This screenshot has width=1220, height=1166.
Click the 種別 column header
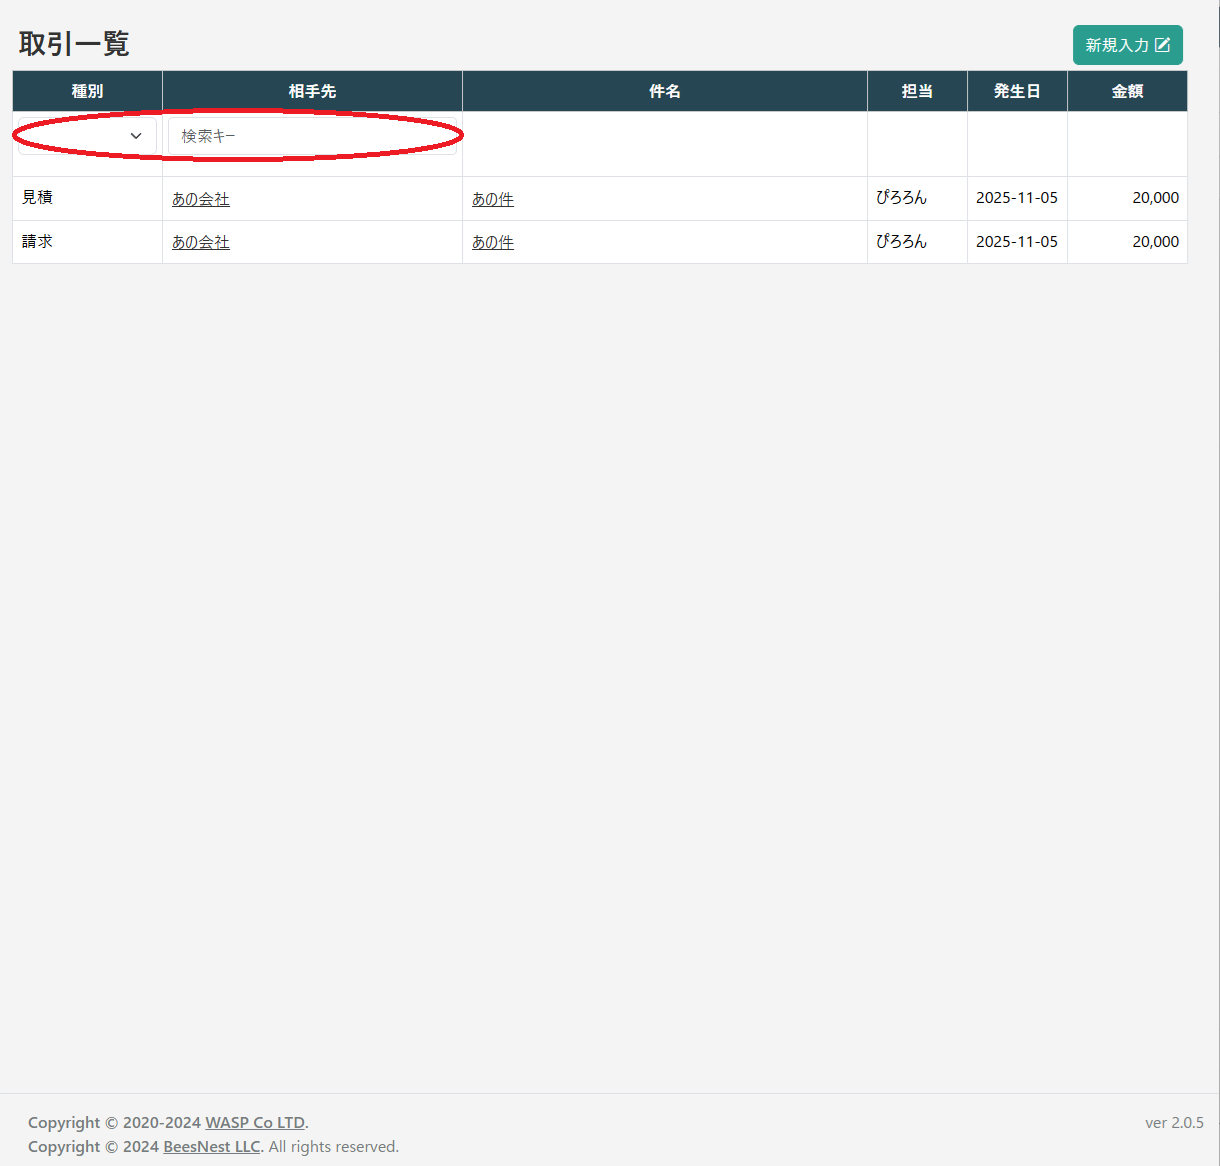click(x=87, y=91)
